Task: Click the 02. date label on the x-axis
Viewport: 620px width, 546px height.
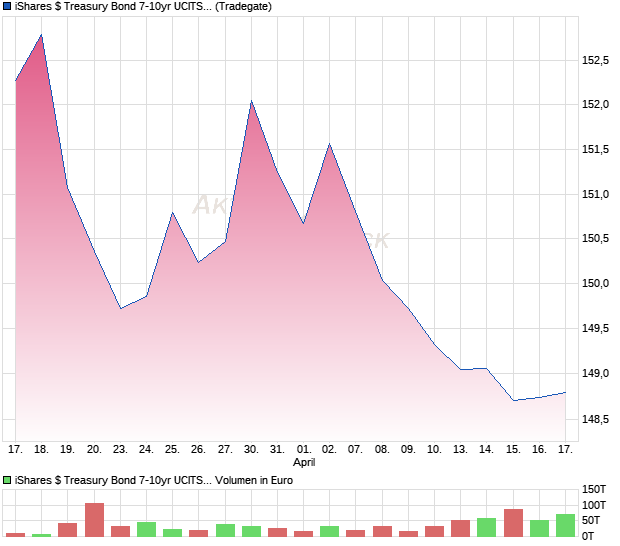Action: click(329, 450)
